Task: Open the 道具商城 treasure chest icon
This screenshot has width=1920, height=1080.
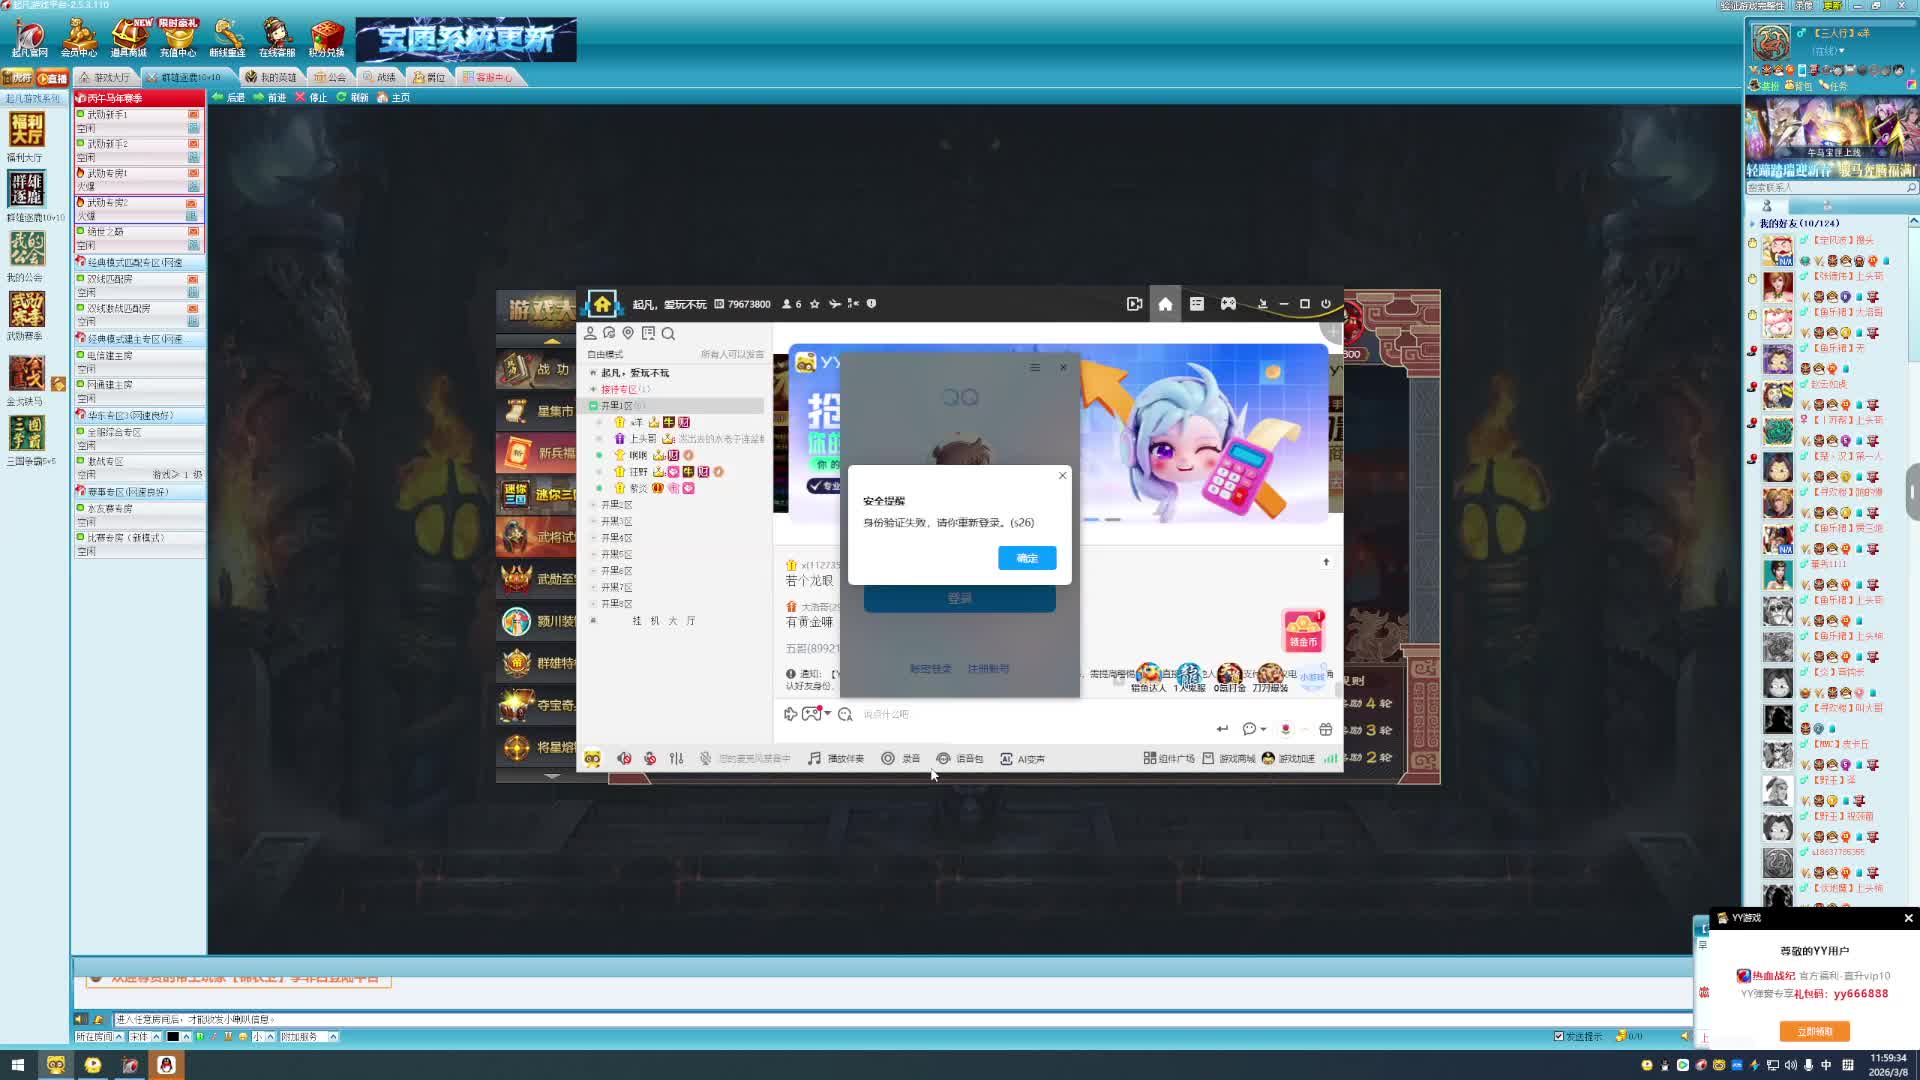Action: coord(128,37)
